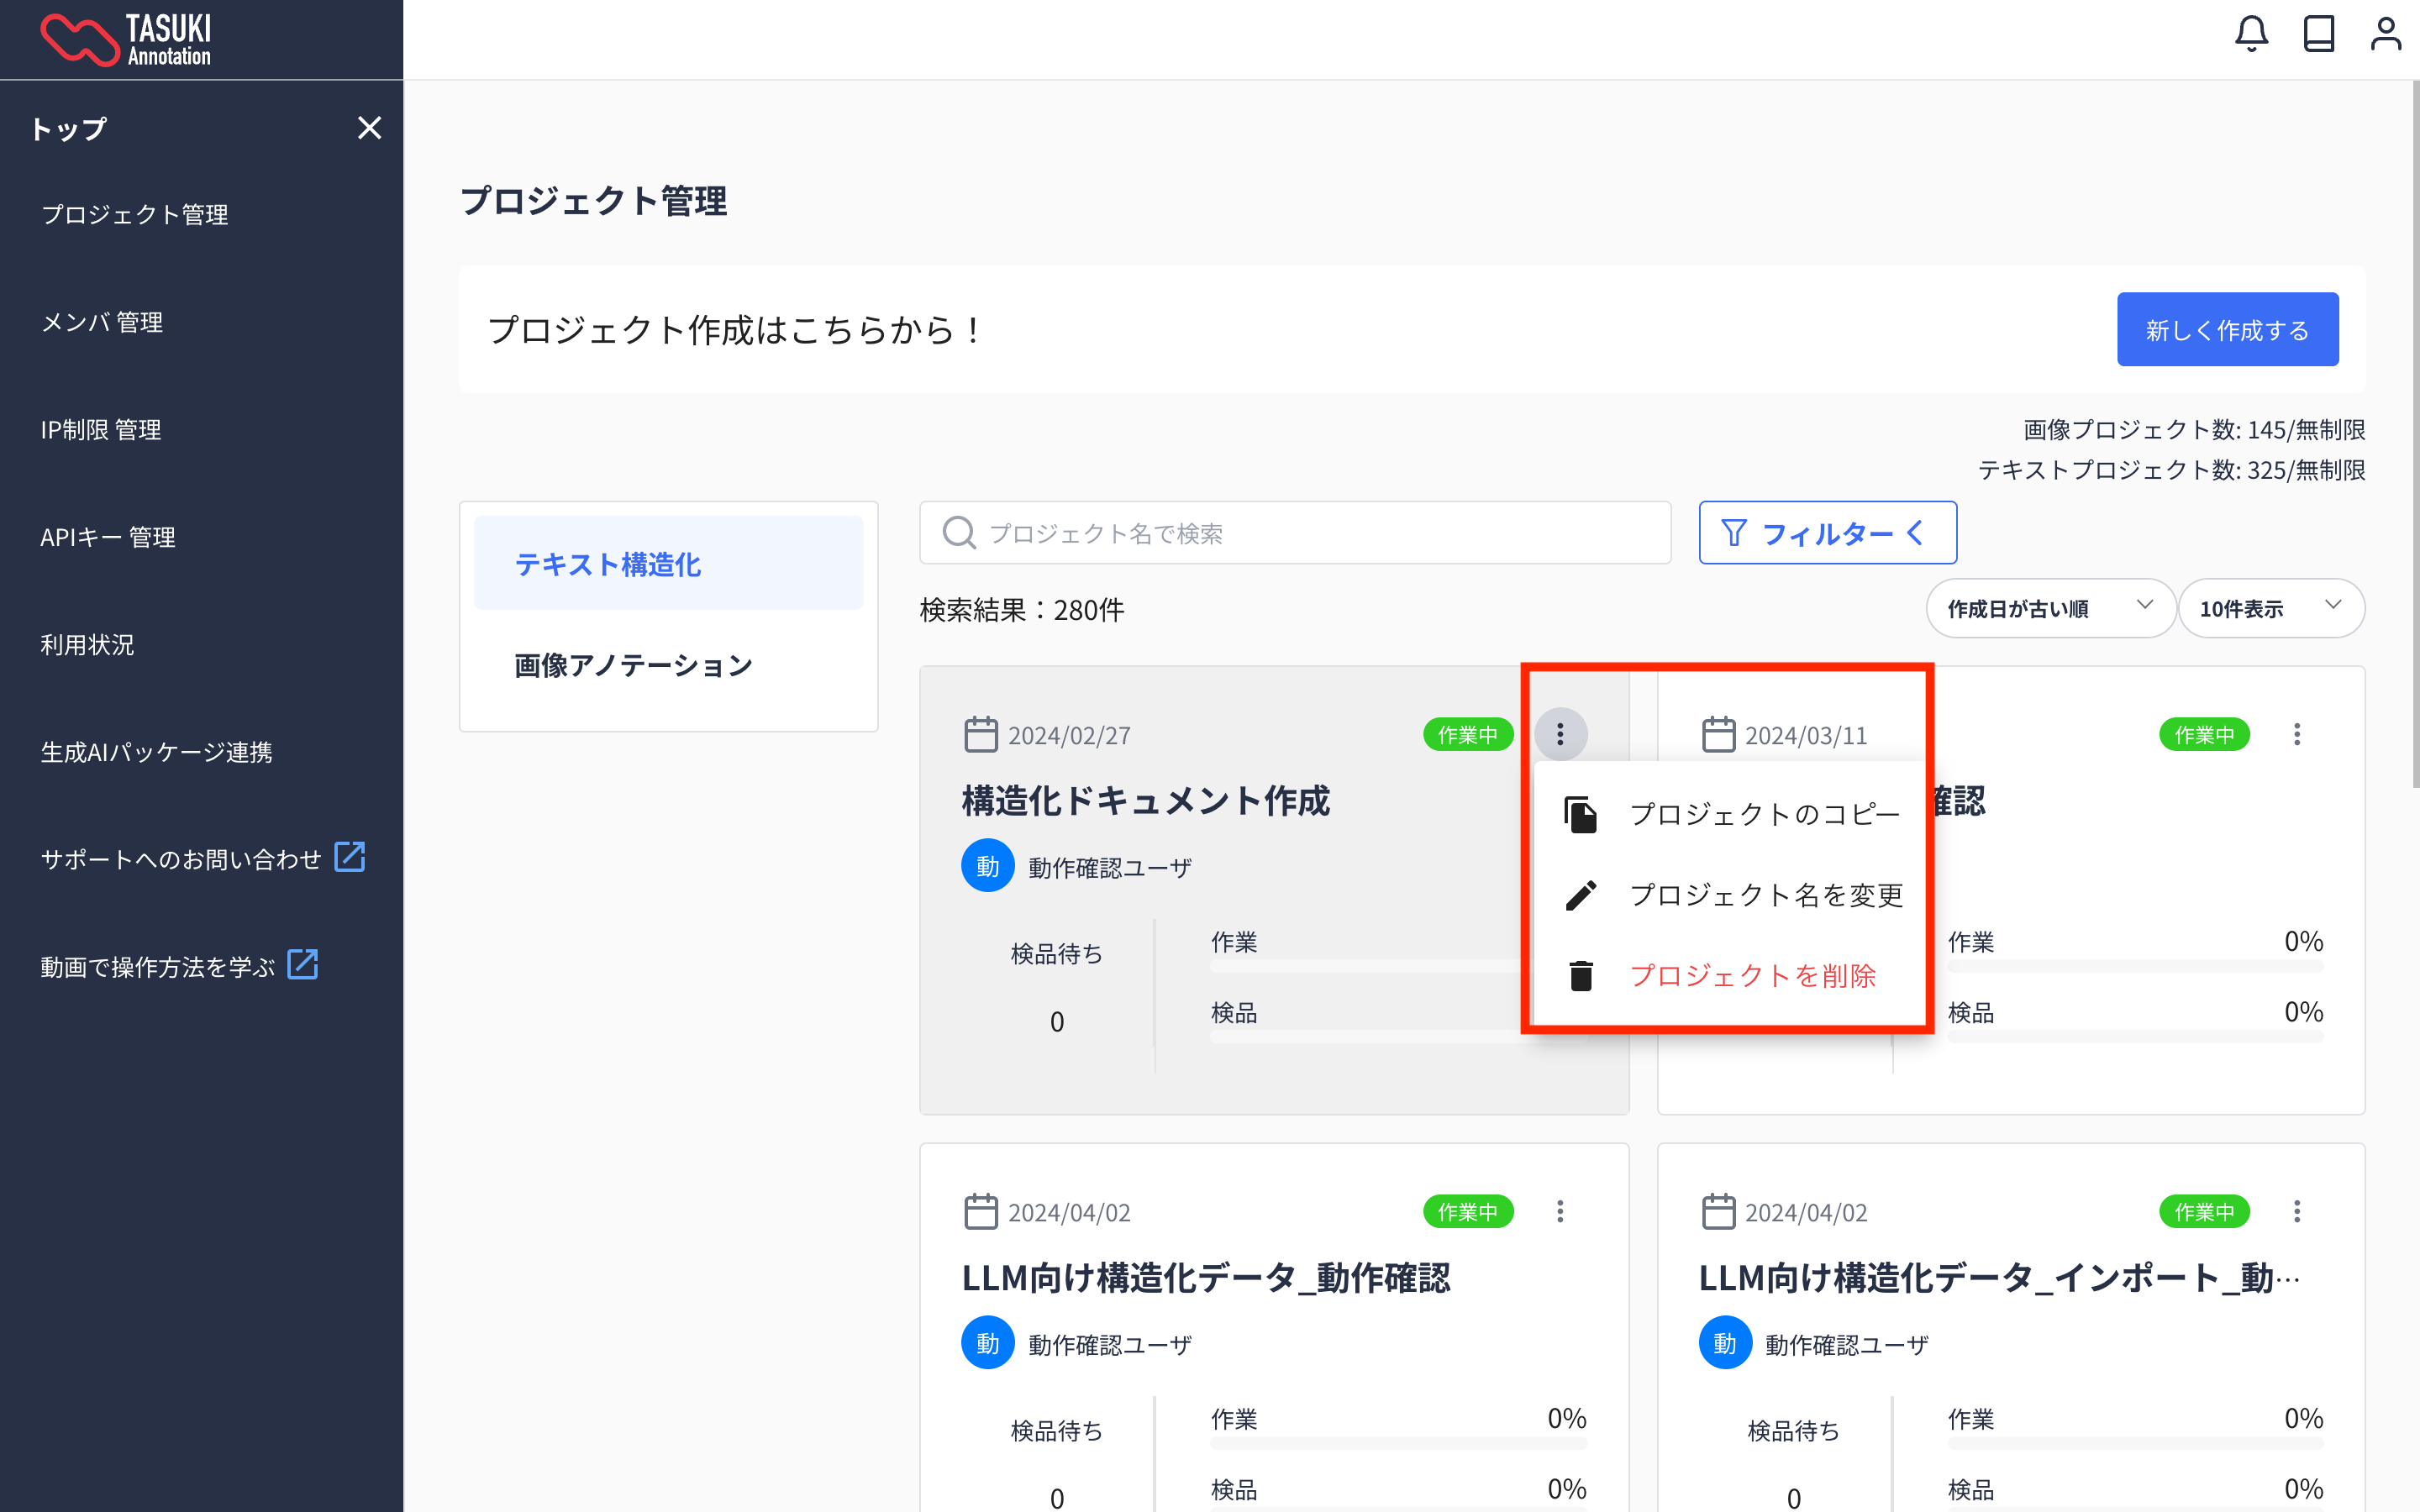The image size is (2420, 1512).
Task: Click the external link icon beside サポートへのお問い合わせ
Action: (349, 857)
